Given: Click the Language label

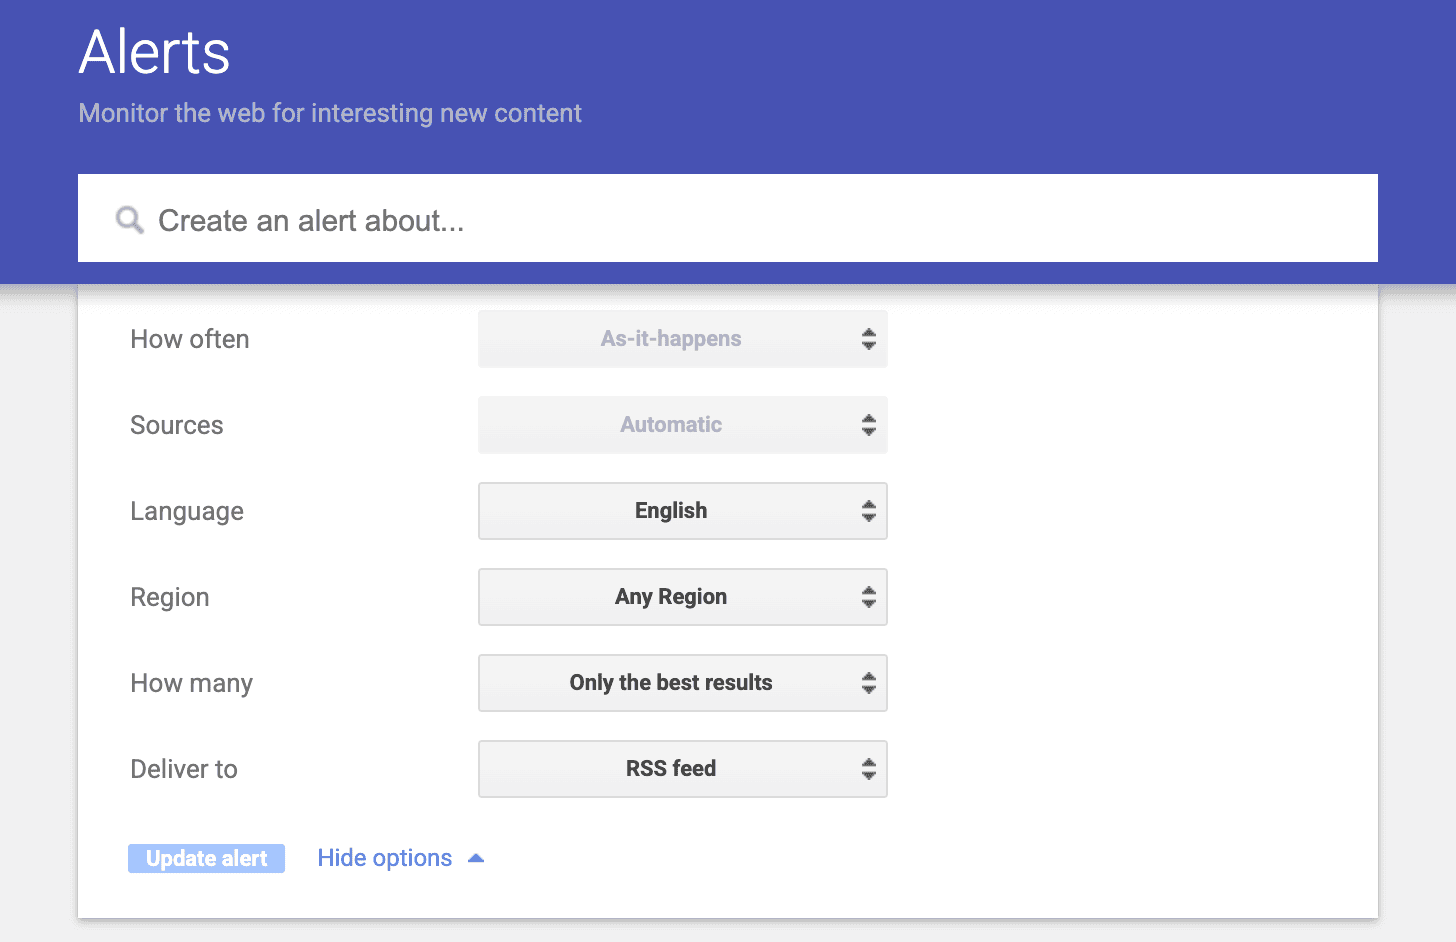Looking at the screenshot, I should [x=187, y=512].
